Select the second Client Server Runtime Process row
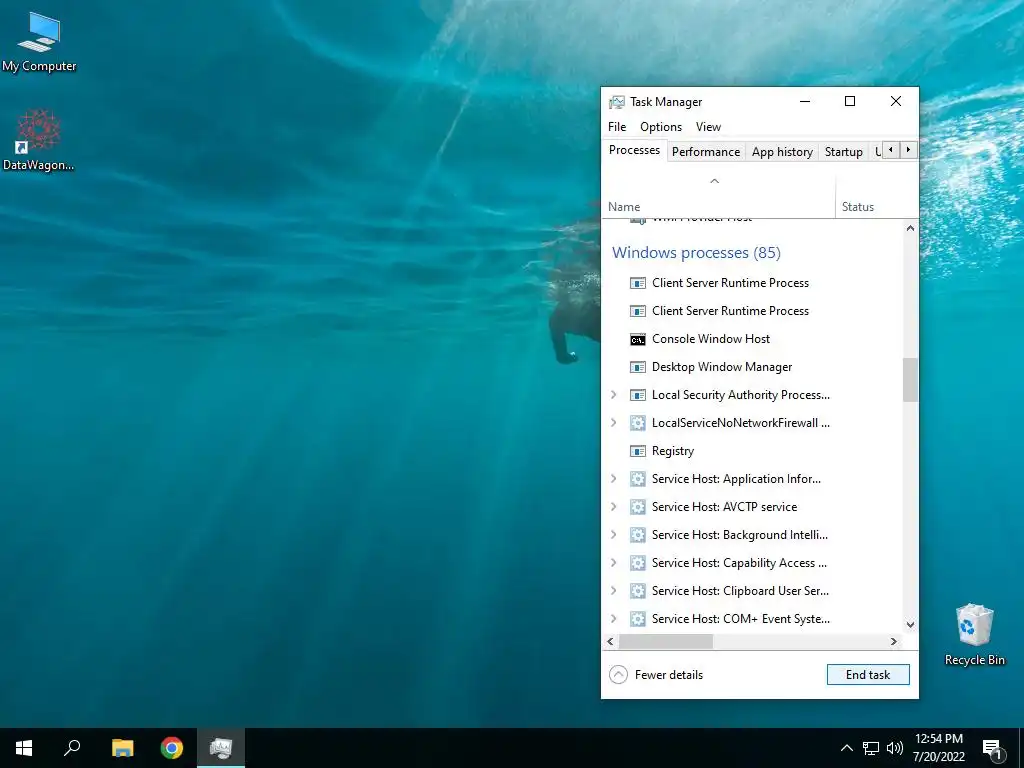The image size is (1024, 768). [x=752, y=311]
